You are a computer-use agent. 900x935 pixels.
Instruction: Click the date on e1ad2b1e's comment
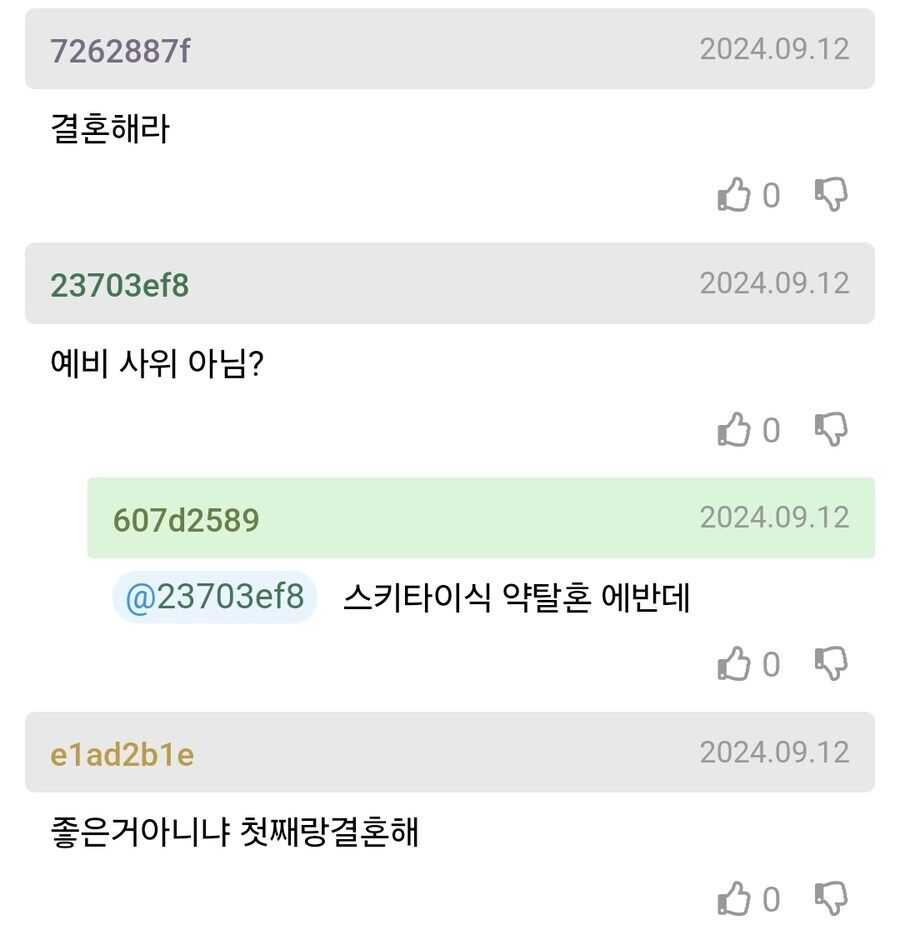pyautogui.click(x=774, y=752)
